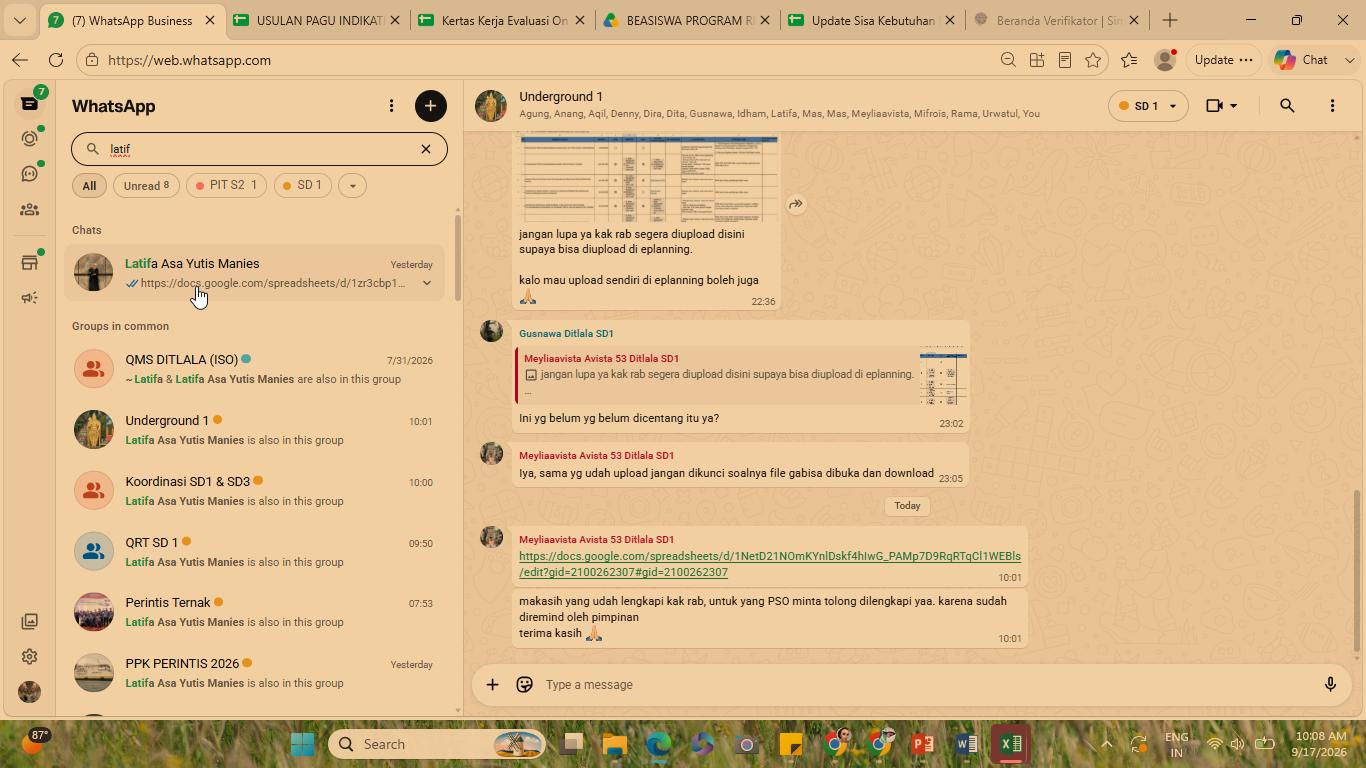This screenshot has height=768, width=1366.
Task: Clear the search text field
Action: tap(426, 149)
